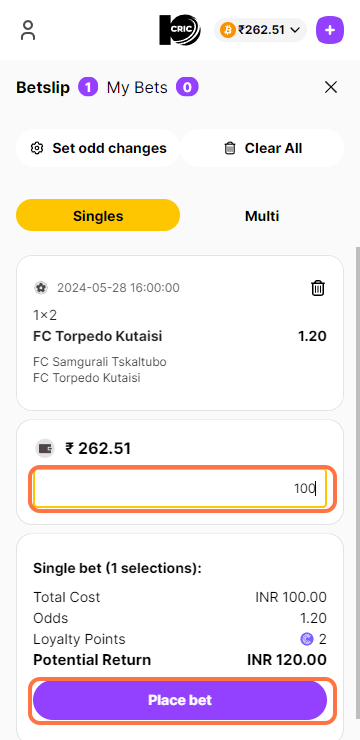Focus the stake amount input field

click(180, 489)
